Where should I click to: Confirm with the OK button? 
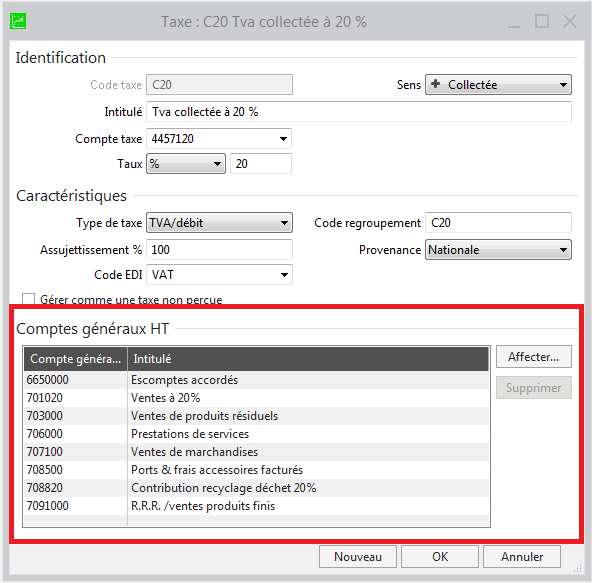click(x=440, y=557)
